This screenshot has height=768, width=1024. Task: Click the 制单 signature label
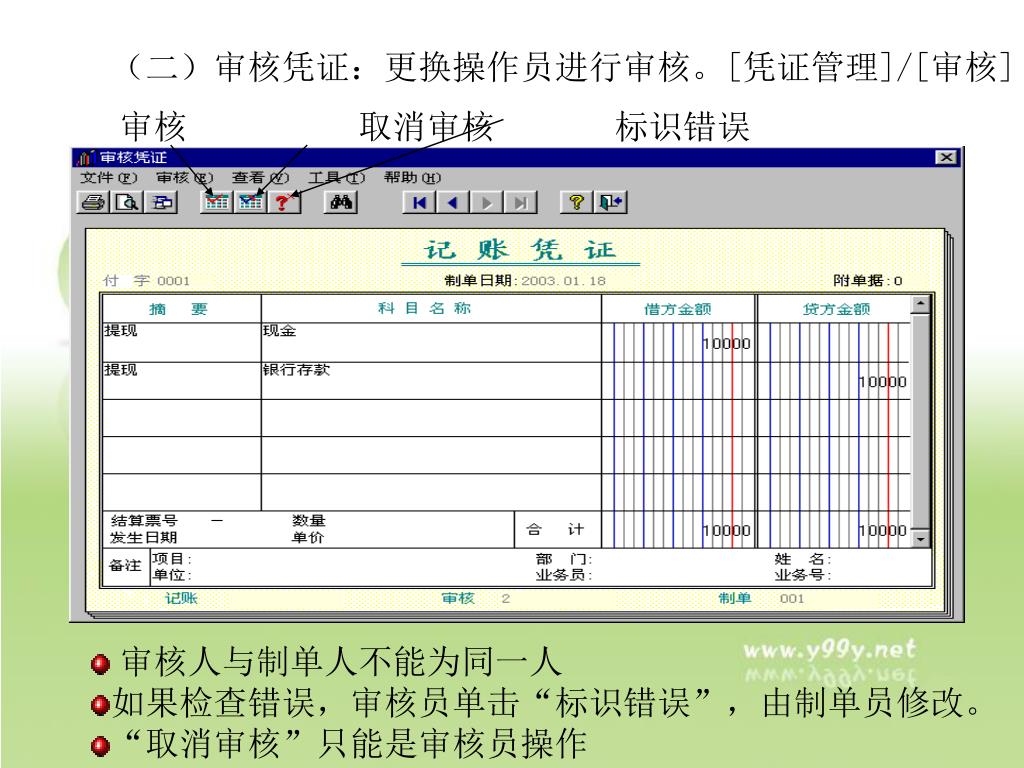735,598
